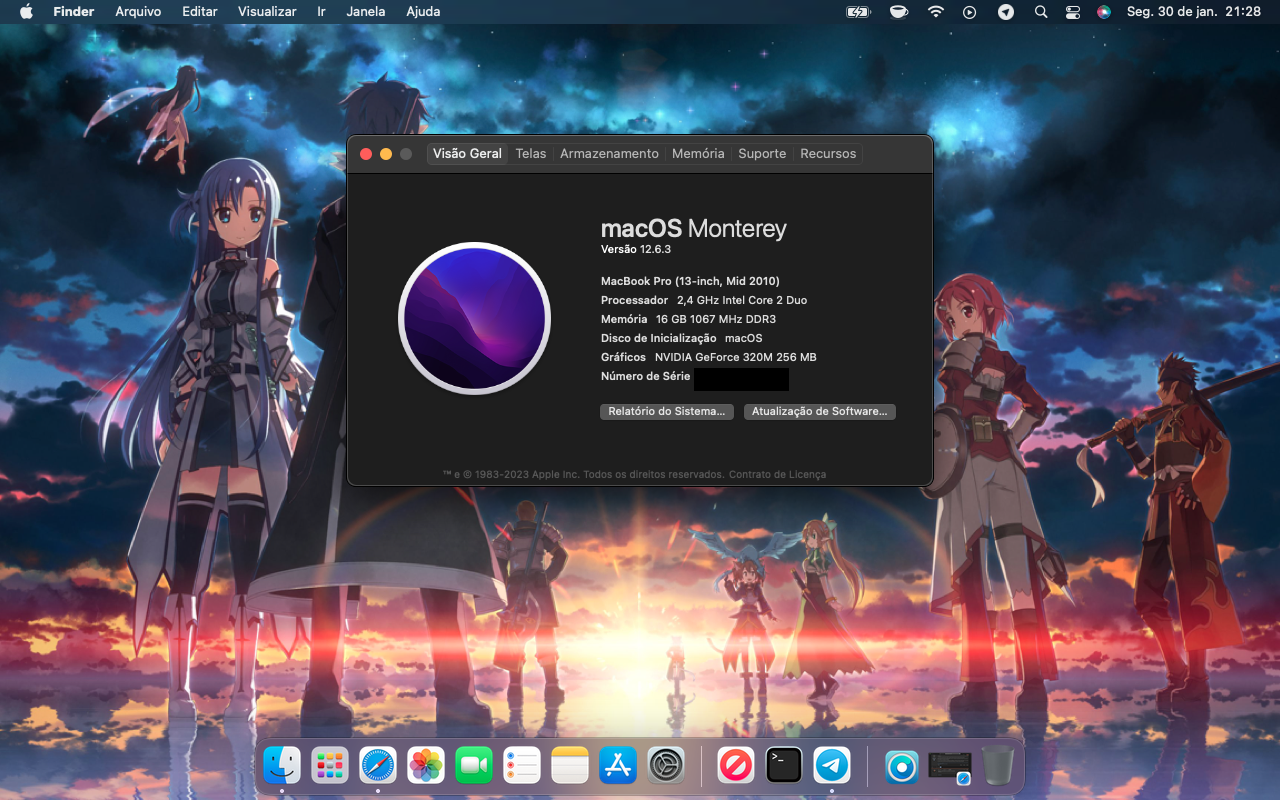Open the blue circular-ring app in Dock

pyautogui.click(x=902, y=766)
